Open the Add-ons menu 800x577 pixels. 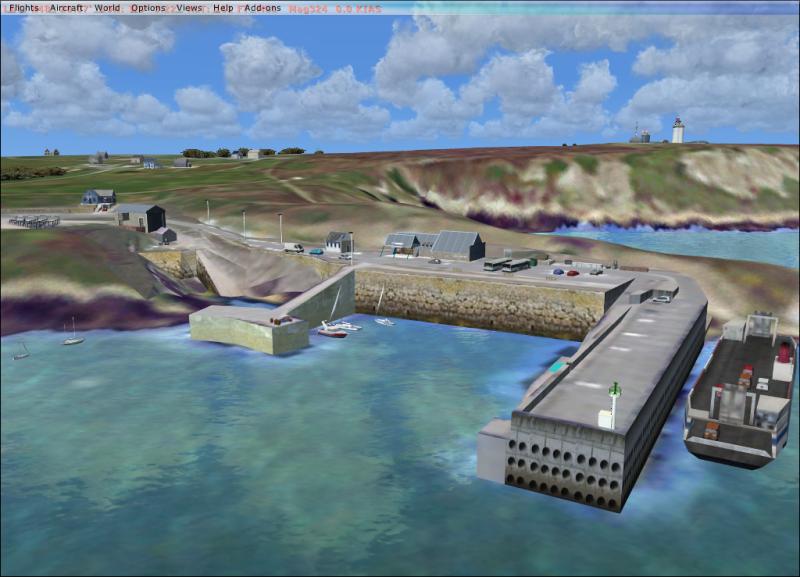(x=263, y=8)
